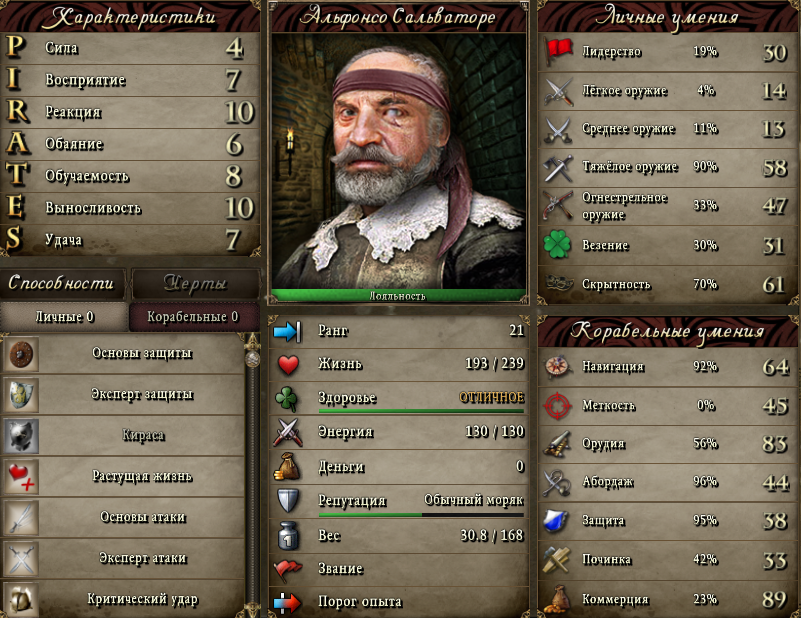
Task: Click the Растущая жизнь heart icon
Action: (21, 476)
